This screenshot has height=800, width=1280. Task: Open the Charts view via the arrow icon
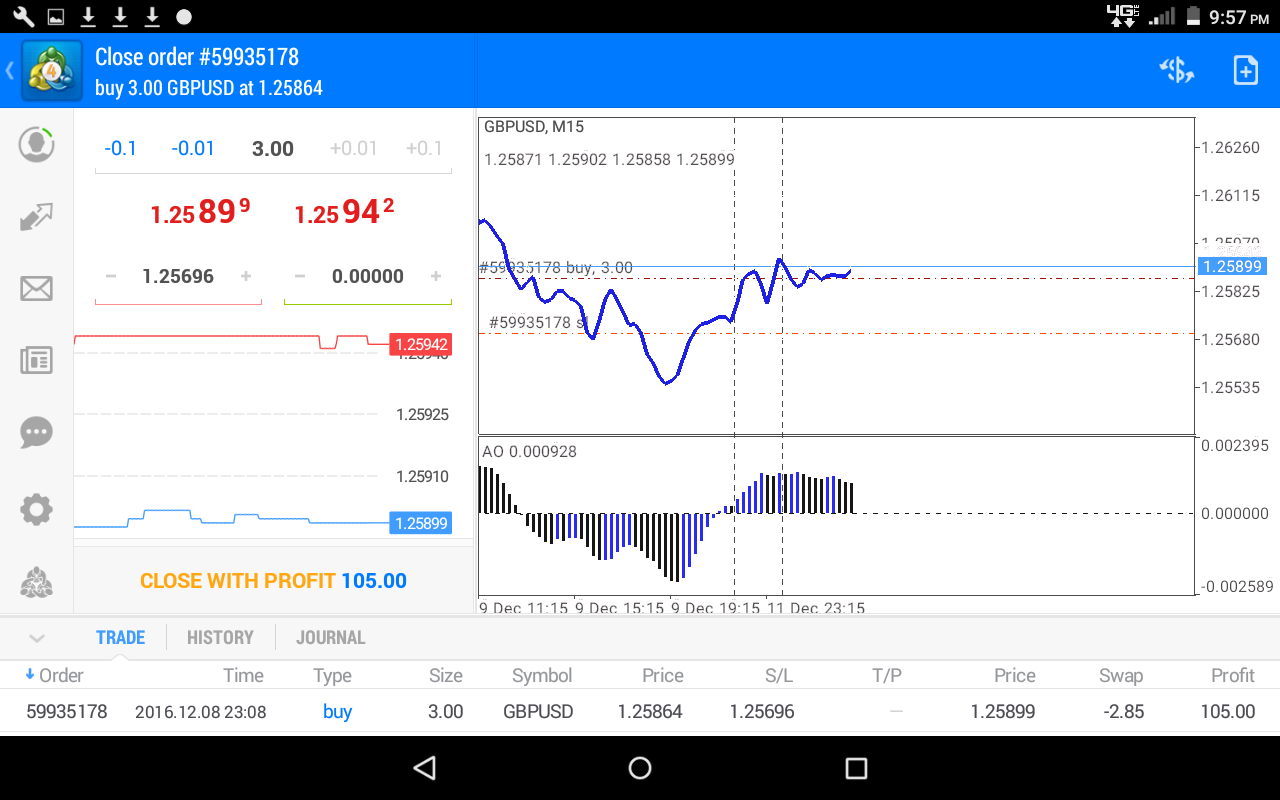tap(36, 216)
